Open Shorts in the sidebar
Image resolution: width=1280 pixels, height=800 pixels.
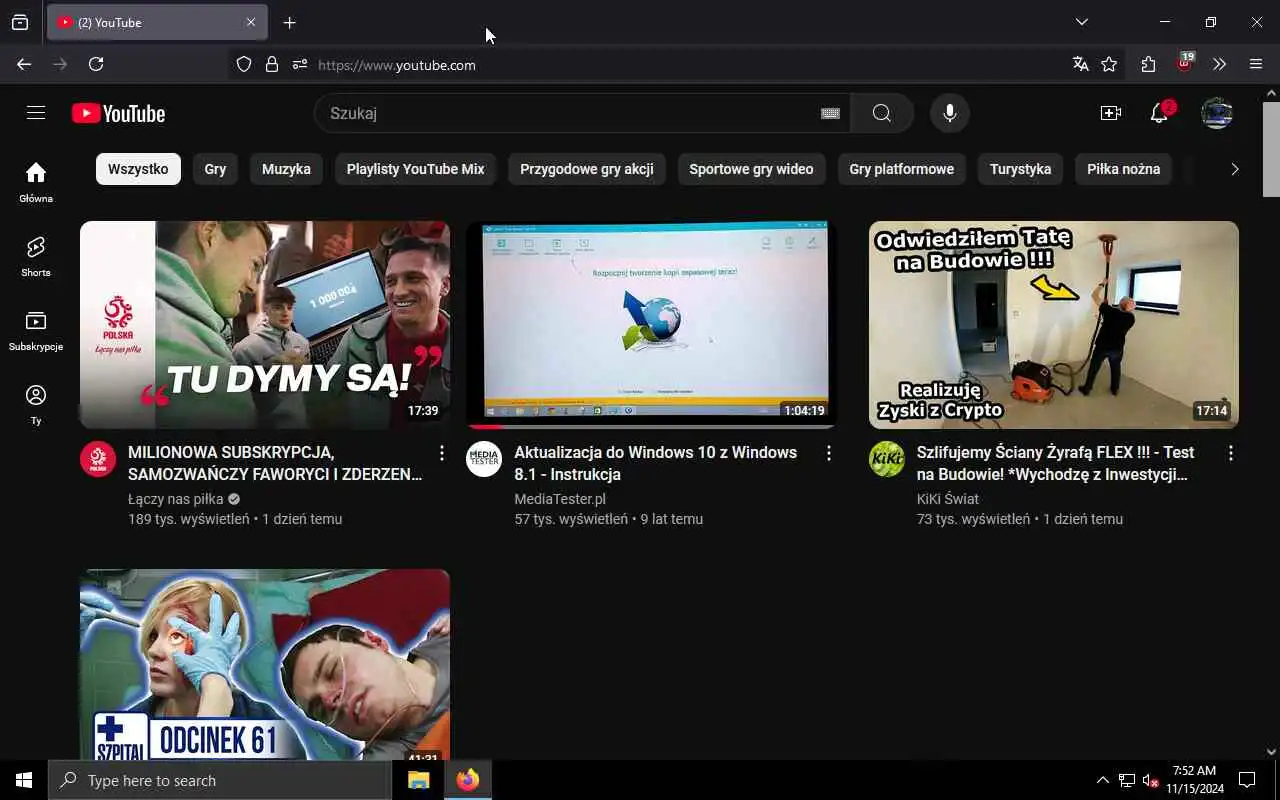36,256
